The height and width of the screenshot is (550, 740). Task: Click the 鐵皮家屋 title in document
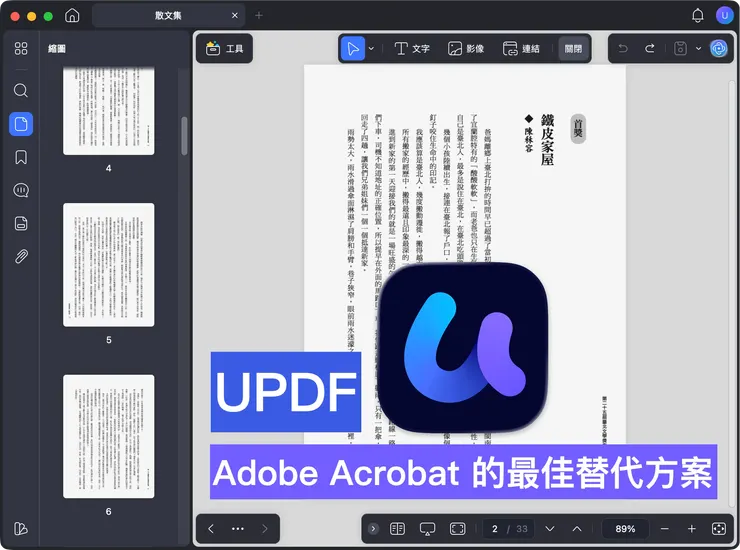[x=547, y=140]
